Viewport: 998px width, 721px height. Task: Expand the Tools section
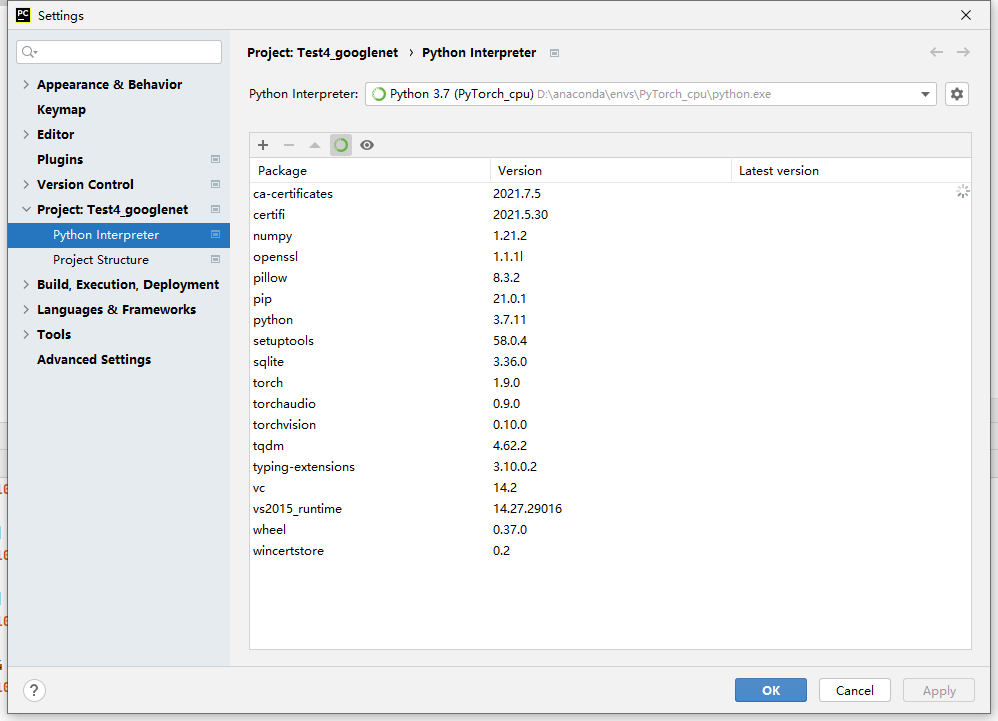coord(26,334)
